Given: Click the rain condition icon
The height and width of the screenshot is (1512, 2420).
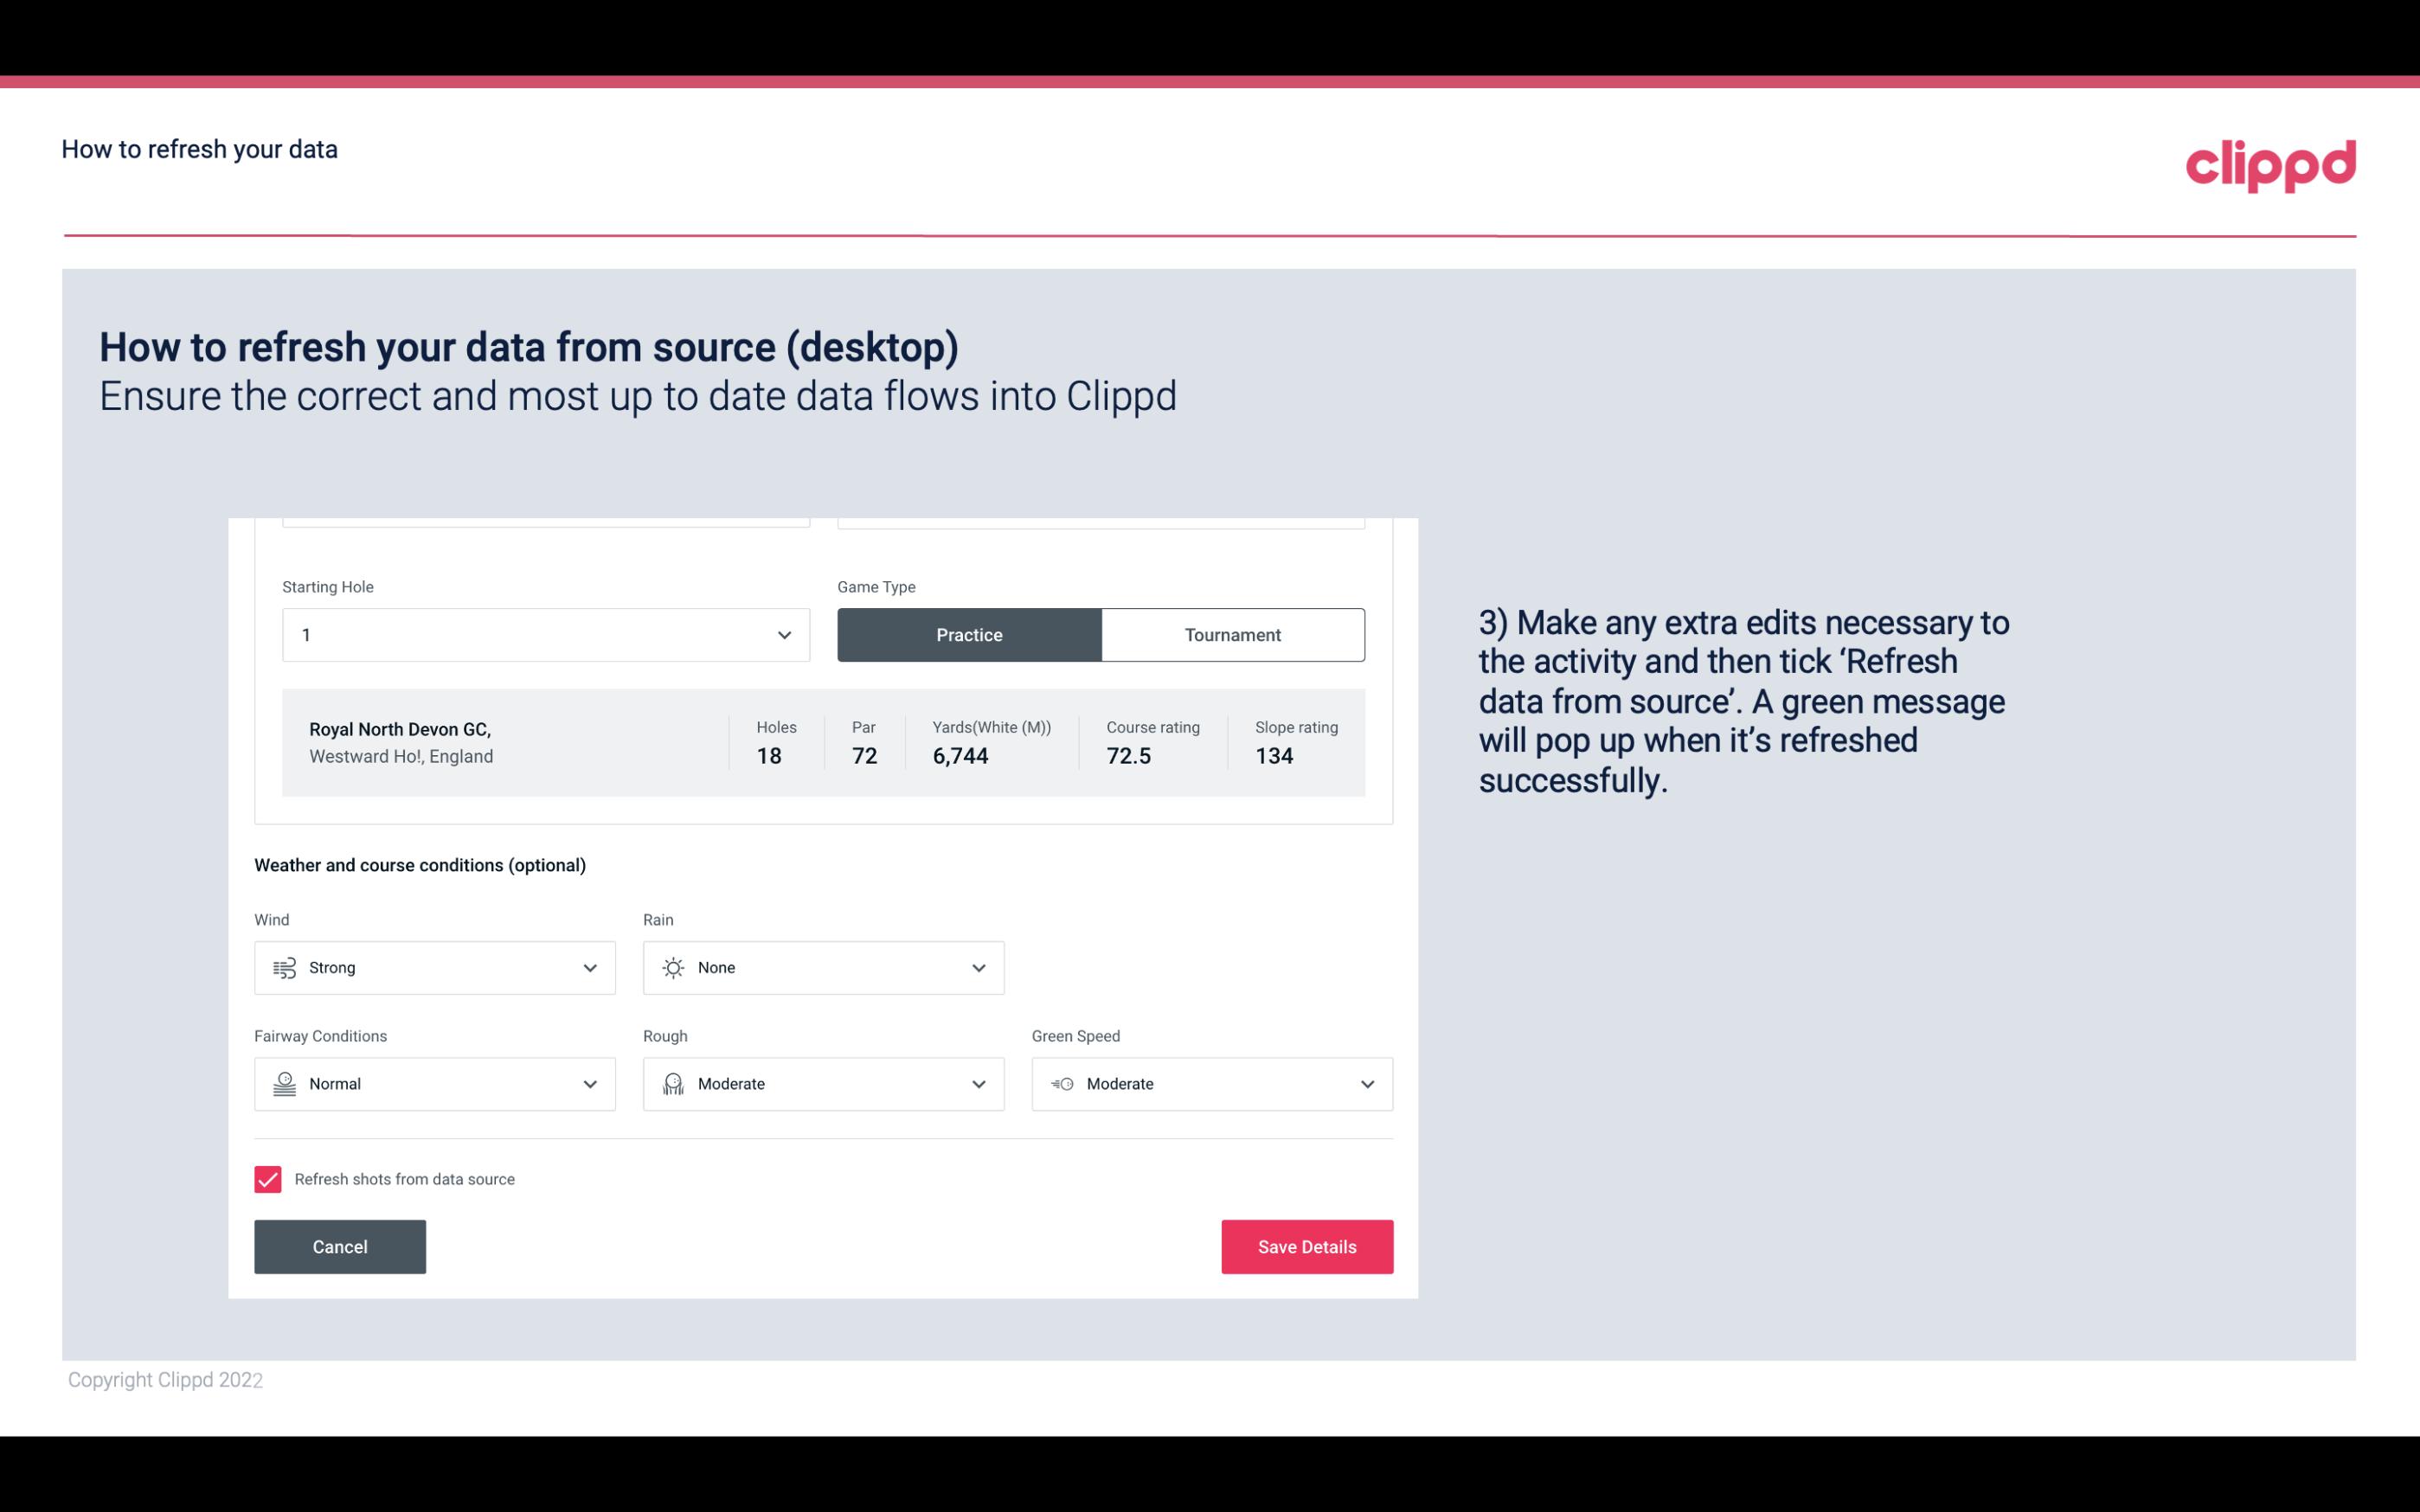Looking at the screenshot, I should tap(672, 967).
